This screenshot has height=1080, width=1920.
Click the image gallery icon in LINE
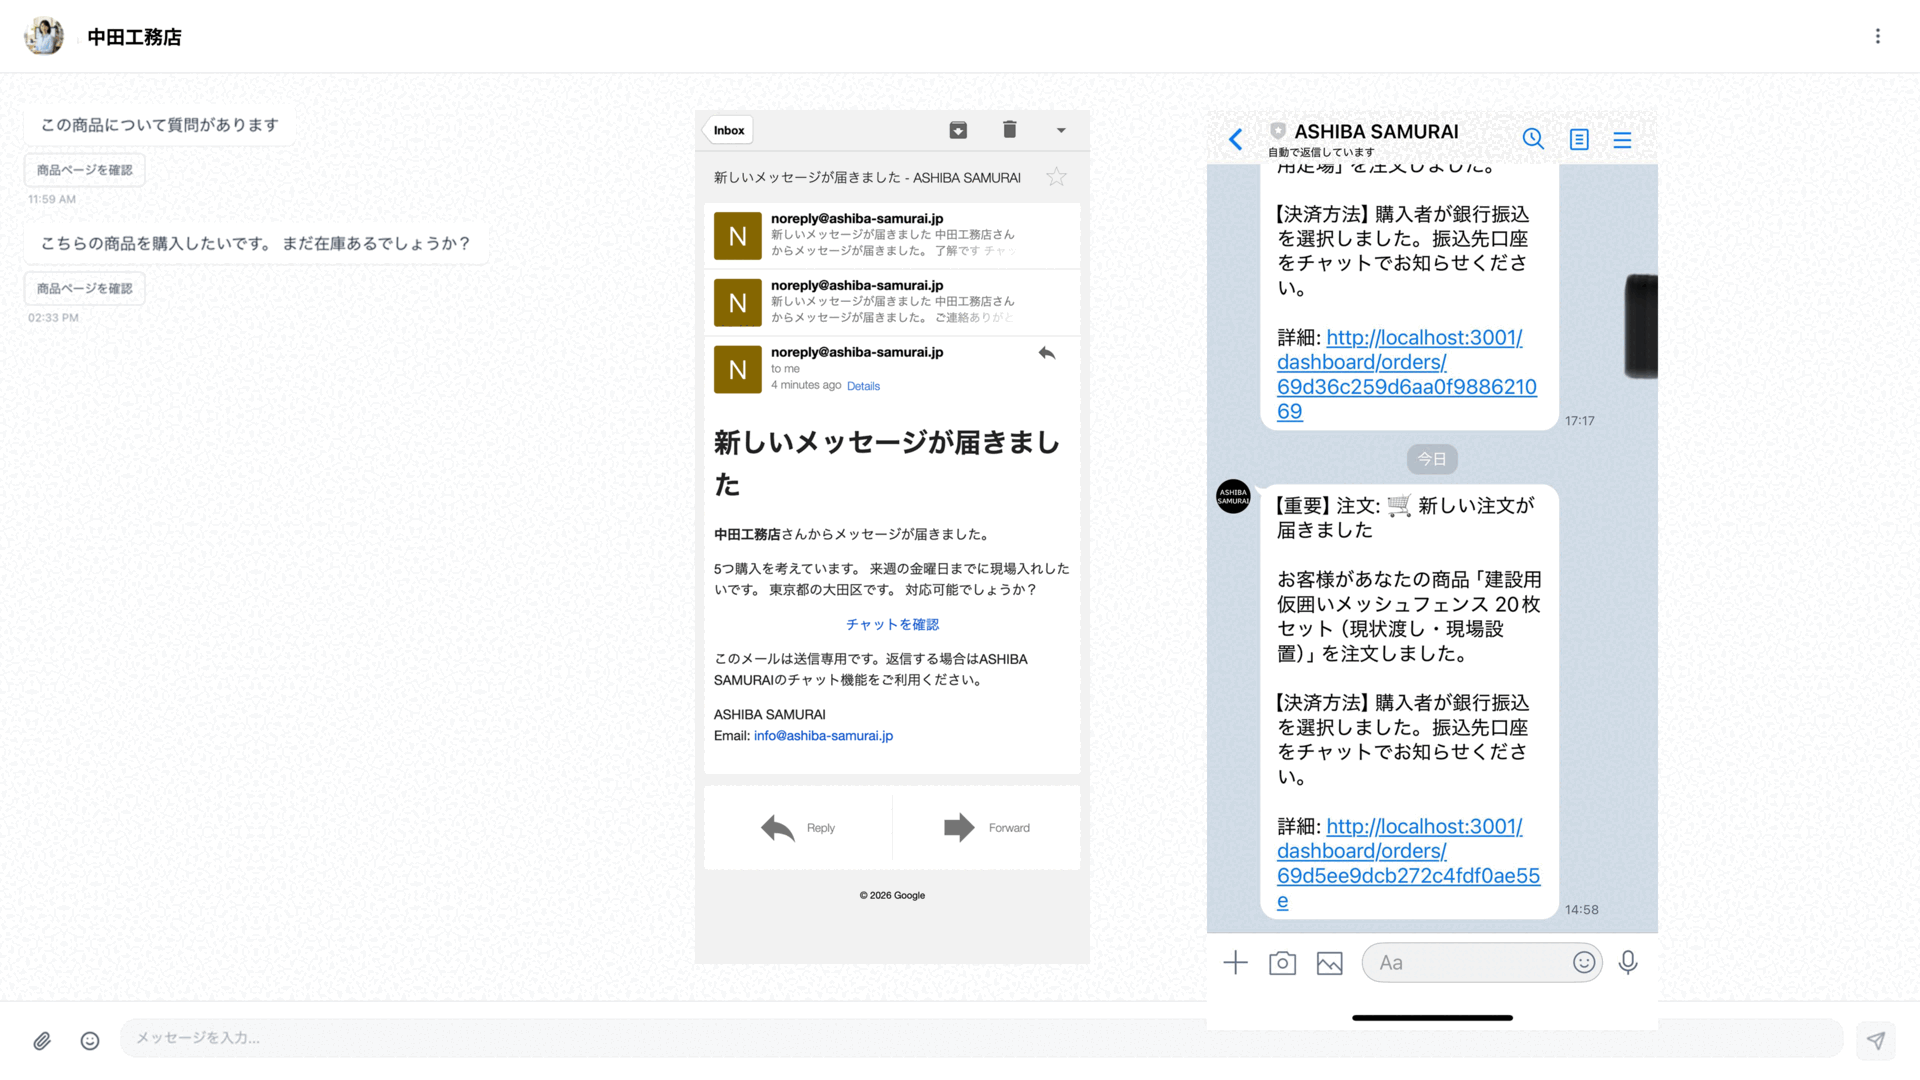coord(1329,963)
